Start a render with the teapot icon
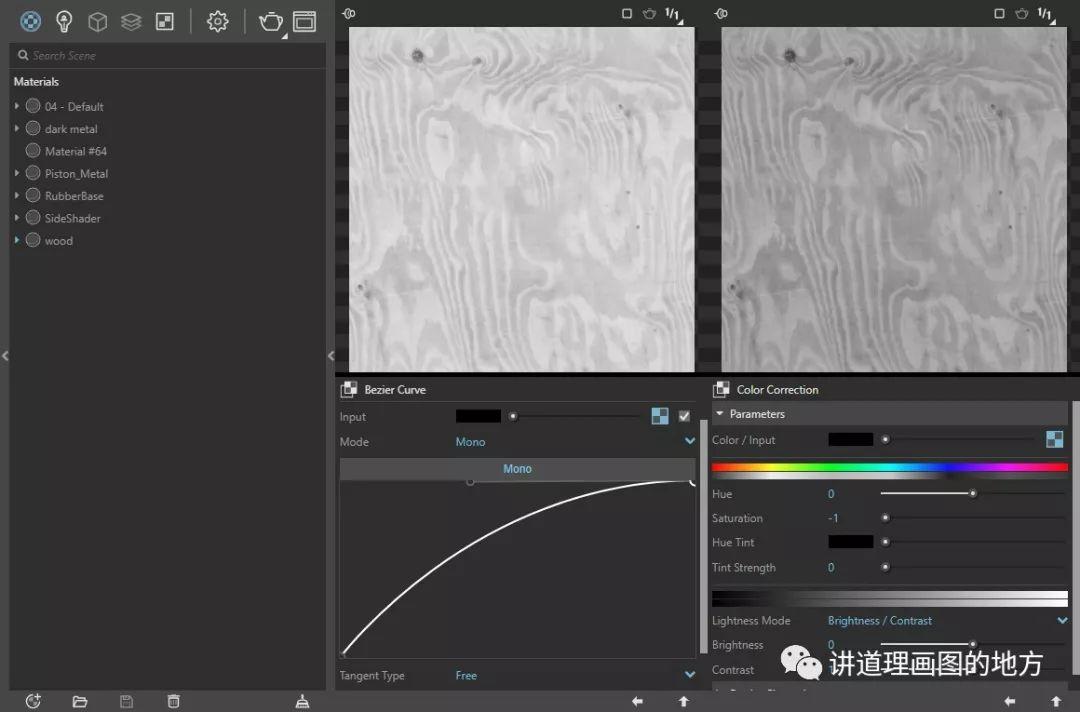Image resolution: width=1080 pixels, height=712 pixels. [x=271, y=22]
